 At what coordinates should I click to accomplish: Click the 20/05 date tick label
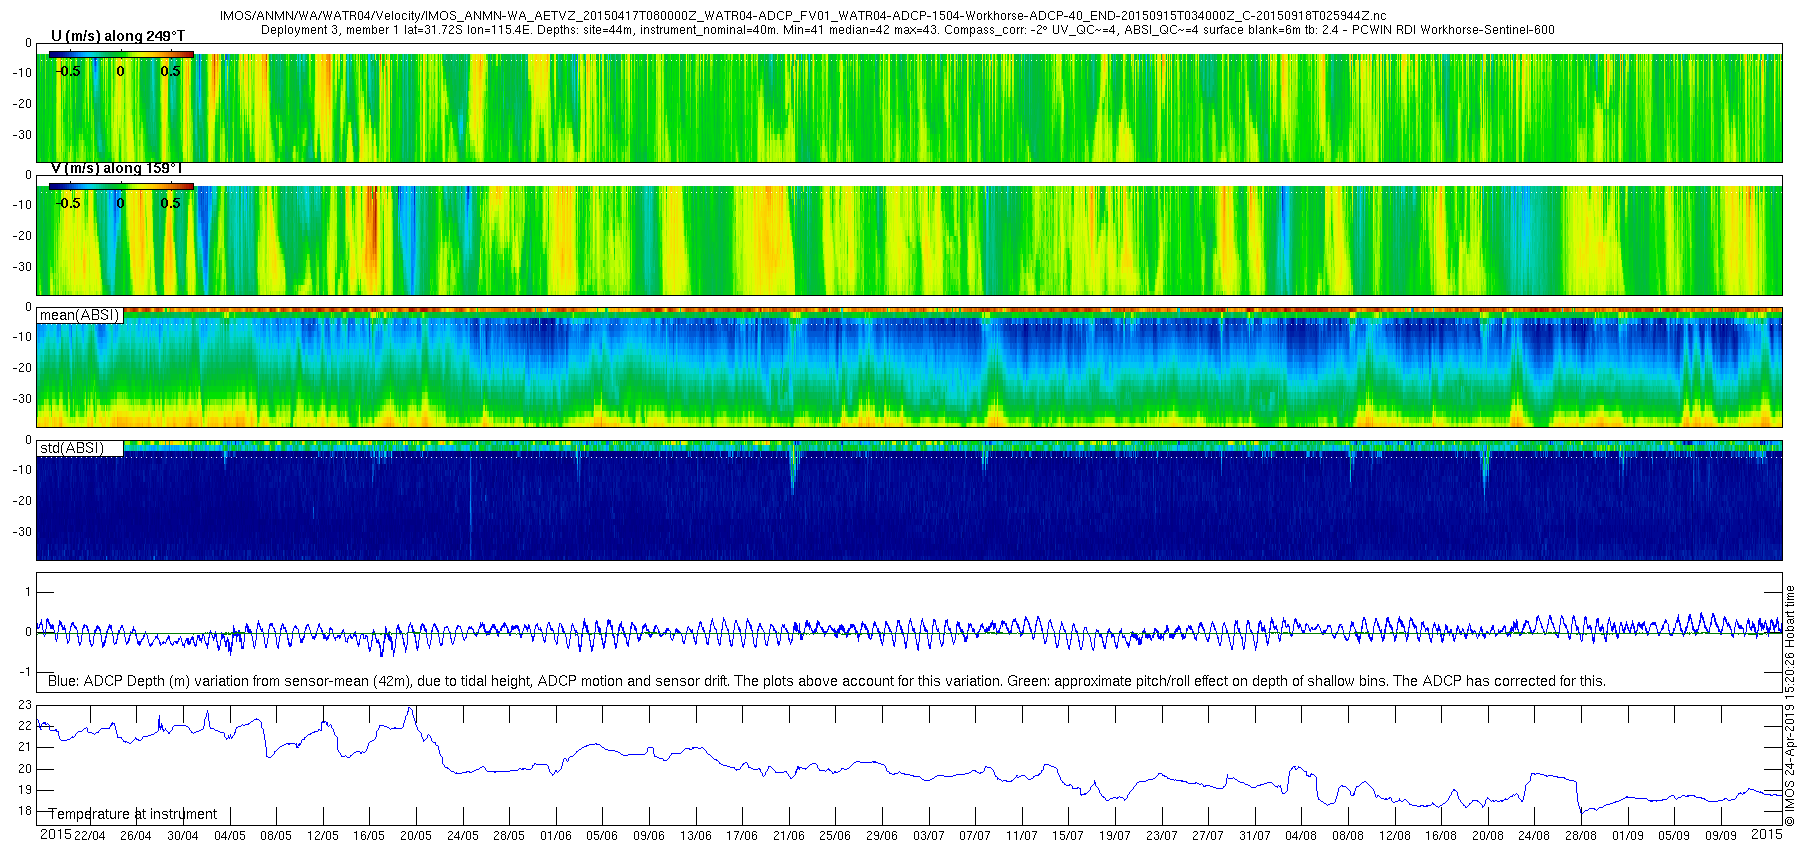pos(416,836)
